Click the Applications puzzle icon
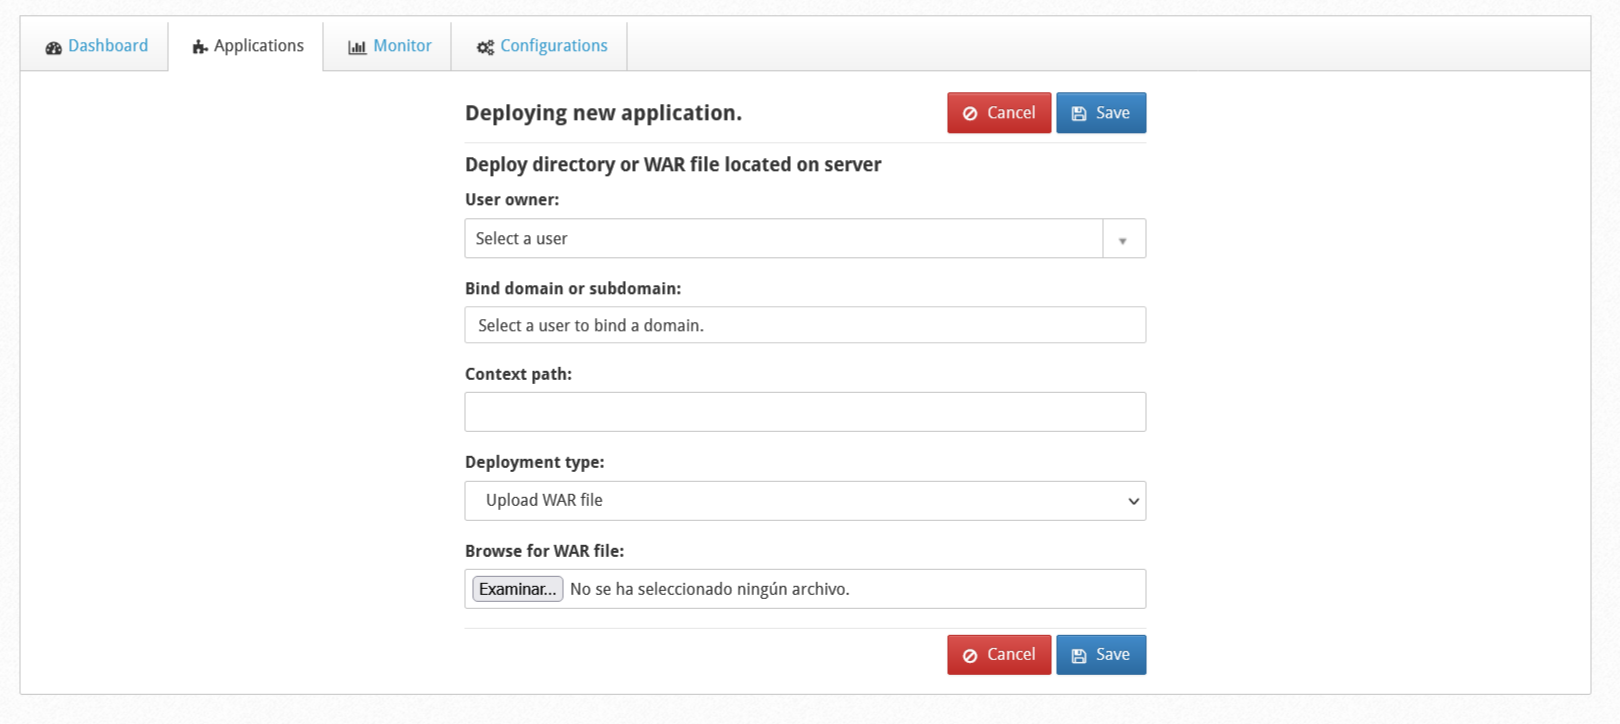This screenshot has height=724, width=1620. click(x=200, y=47)
